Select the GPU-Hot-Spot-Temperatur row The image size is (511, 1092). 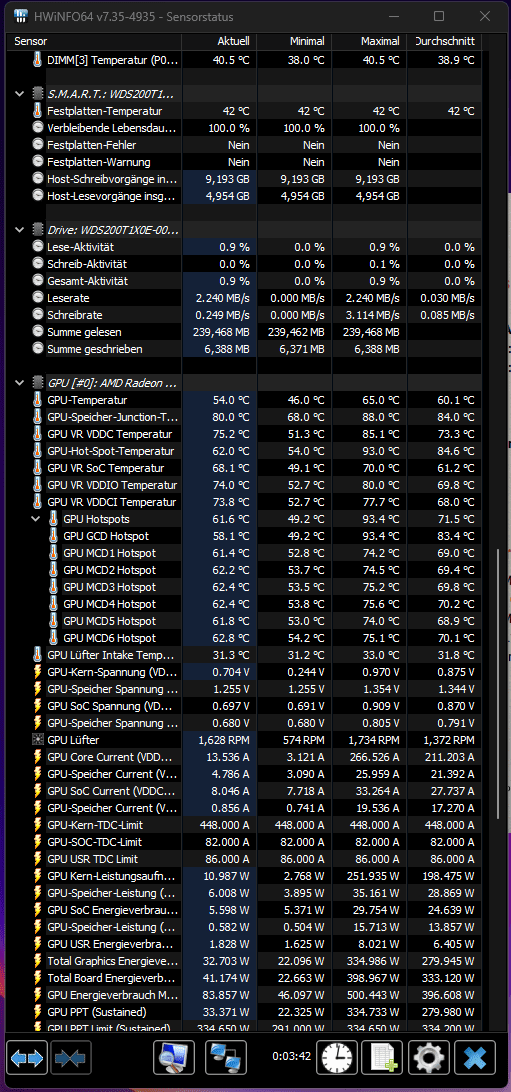pos(246,451)
